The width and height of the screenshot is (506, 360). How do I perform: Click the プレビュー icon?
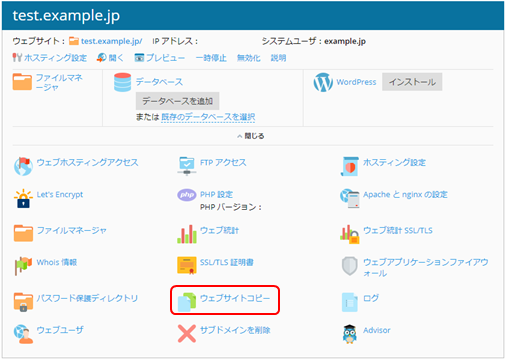(139, 58)
